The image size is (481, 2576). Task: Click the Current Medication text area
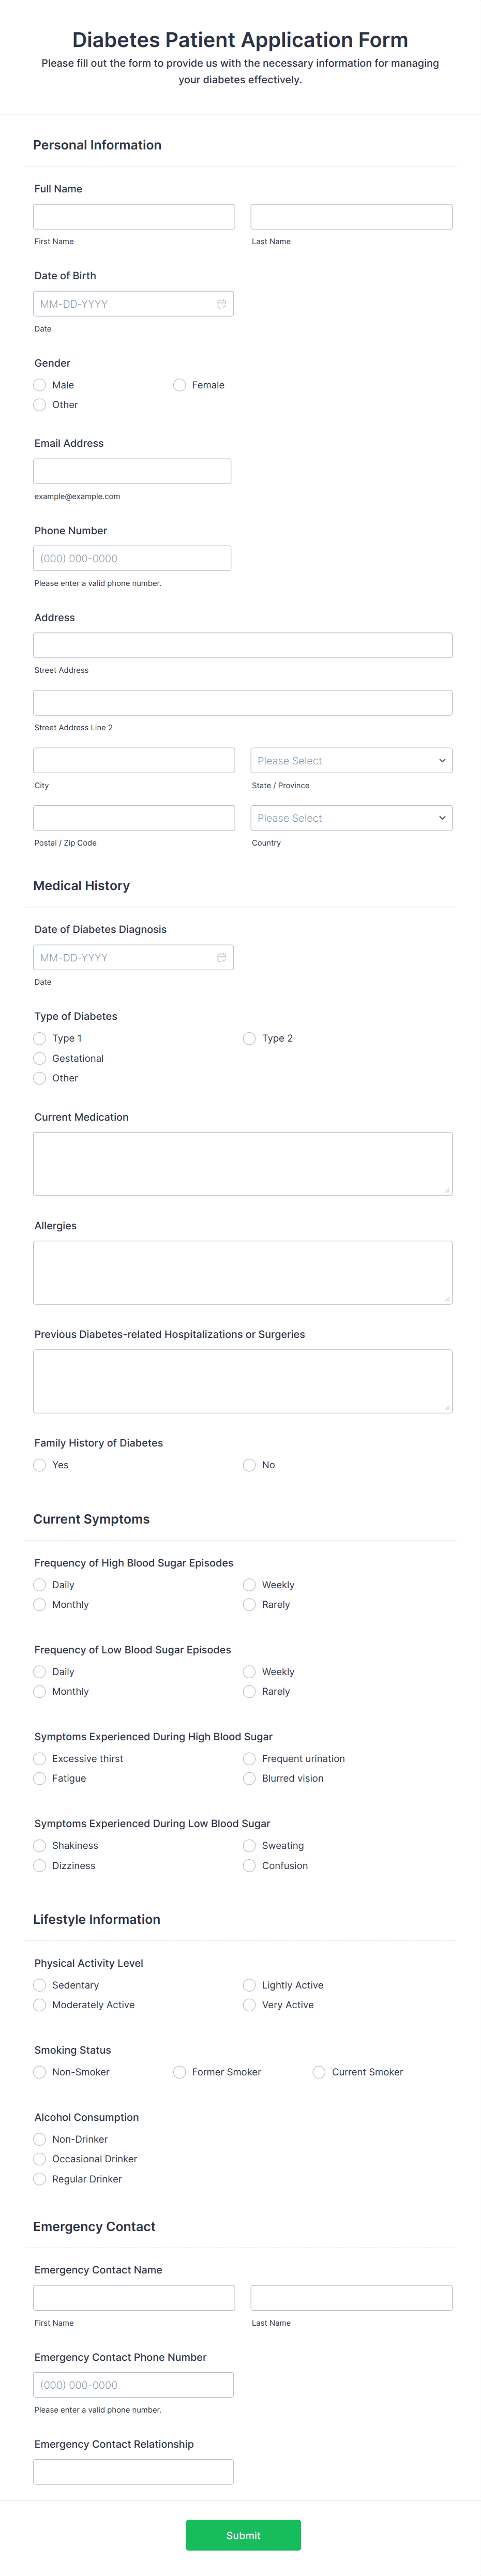coord(242,1163)
